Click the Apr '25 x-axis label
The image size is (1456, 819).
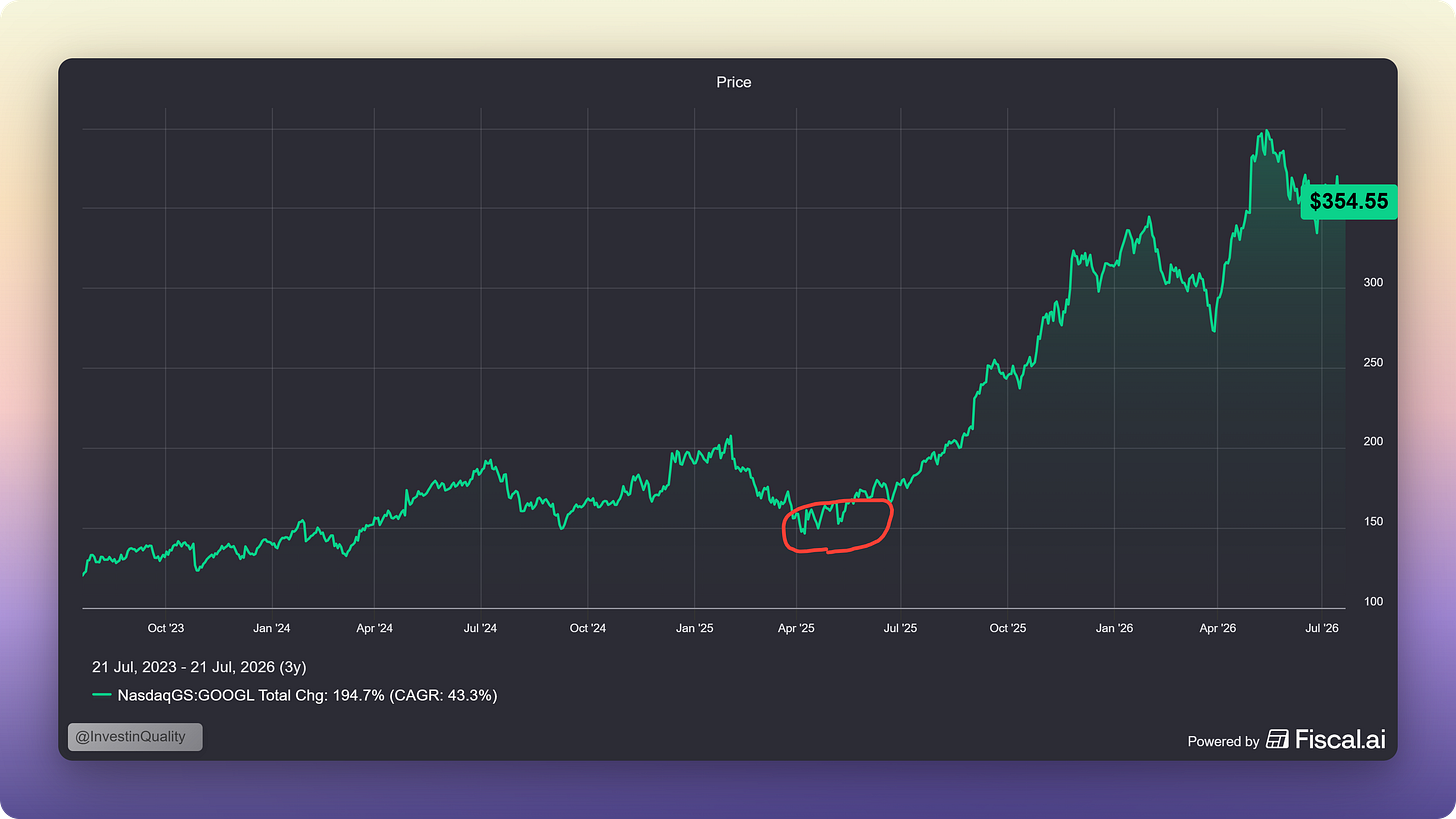coord(796,628)
